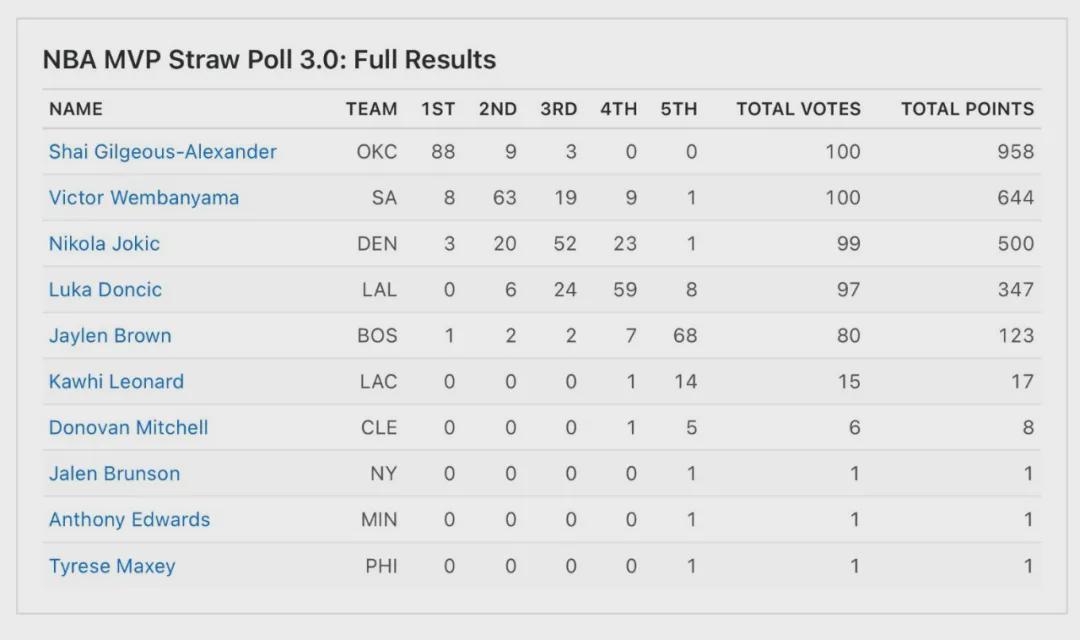The image size is (1080, 640).
Task: Click the TOTAL VOTES column header
Action: point(799,109)
